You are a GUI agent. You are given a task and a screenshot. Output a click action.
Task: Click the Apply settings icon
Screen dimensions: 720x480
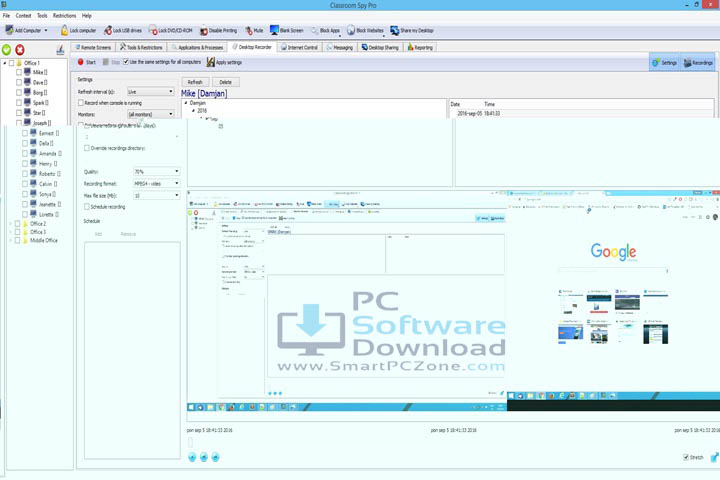(x=210, y=62)
